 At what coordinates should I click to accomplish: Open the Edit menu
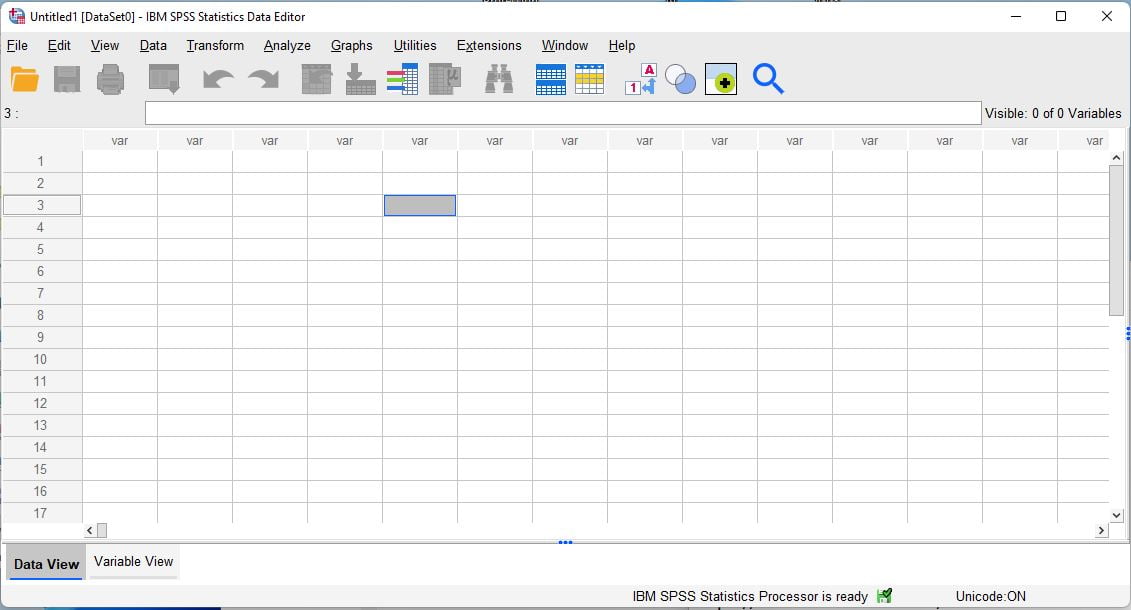[59, 45]
